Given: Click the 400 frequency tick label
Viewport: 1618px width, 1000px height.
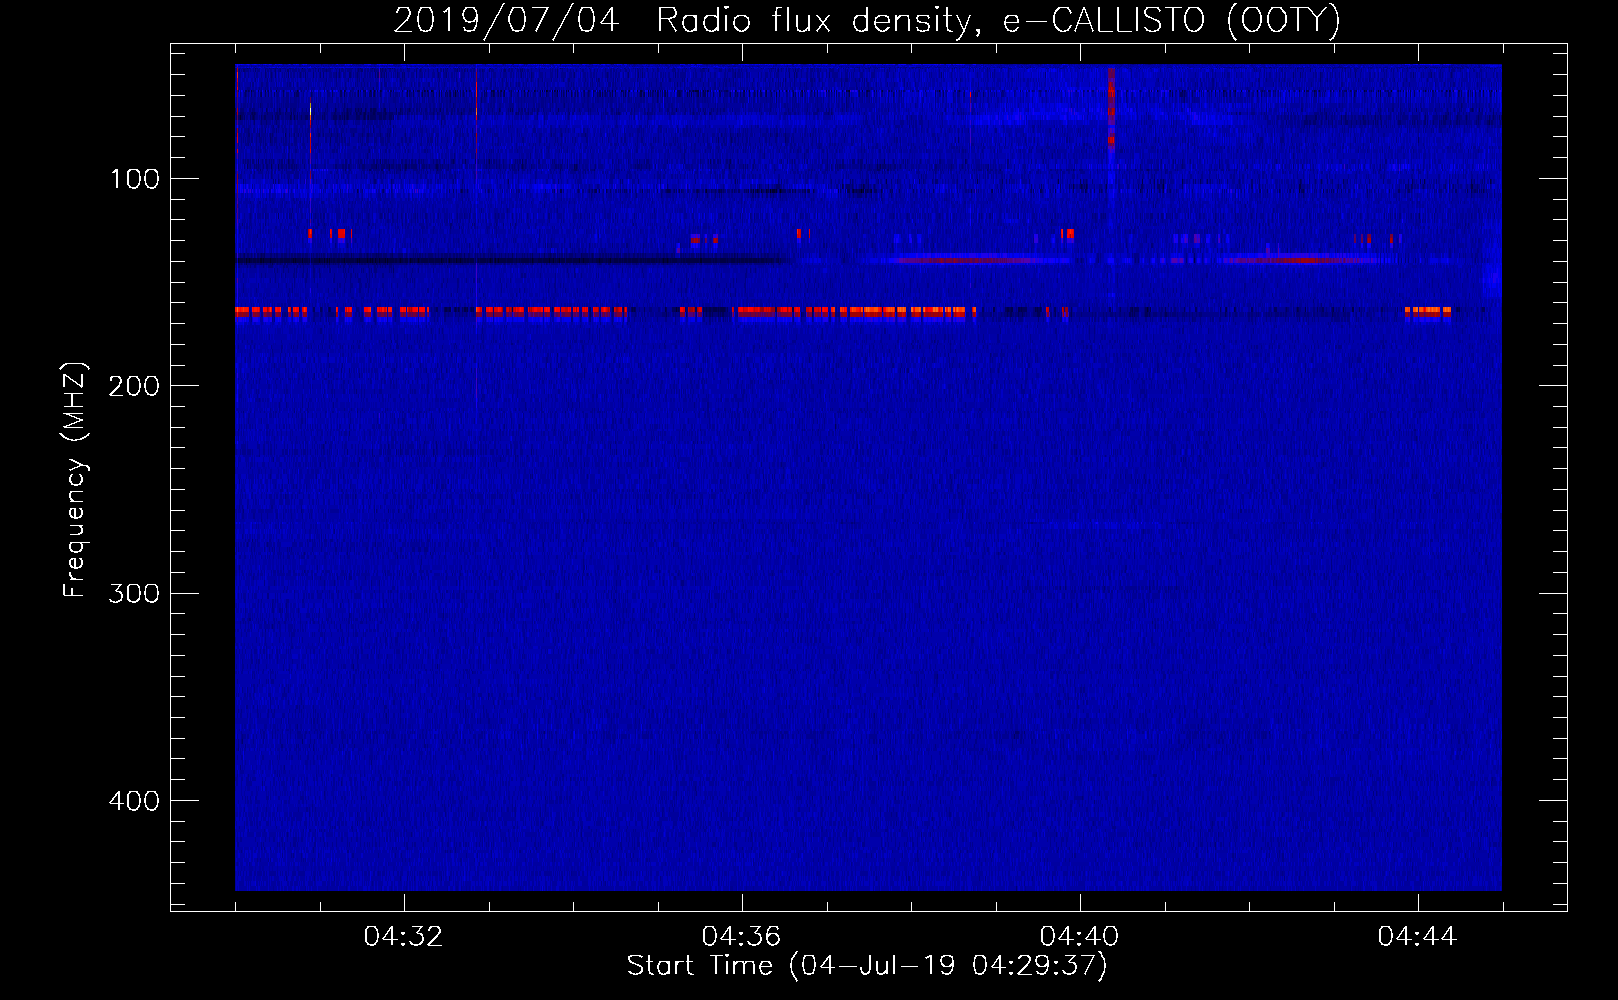Looking at the screenshot, I should pos(133,801).
